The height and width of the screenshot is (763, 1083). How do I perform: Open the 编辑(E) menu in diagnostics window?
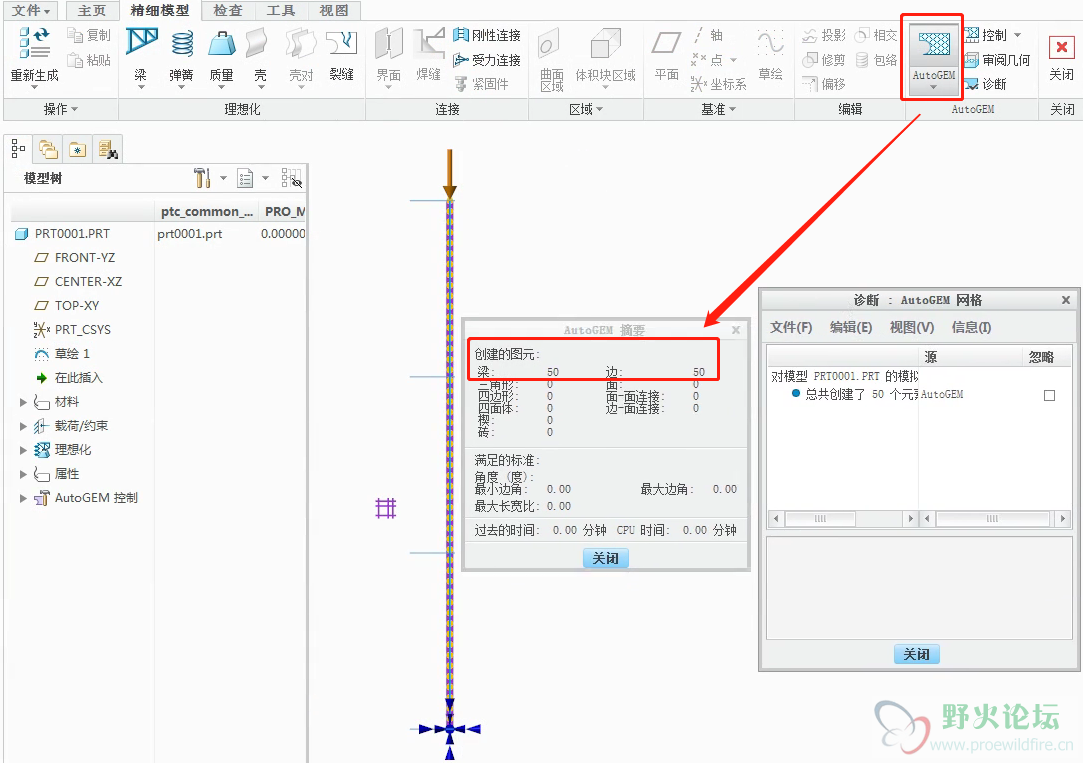click(850, 327)
